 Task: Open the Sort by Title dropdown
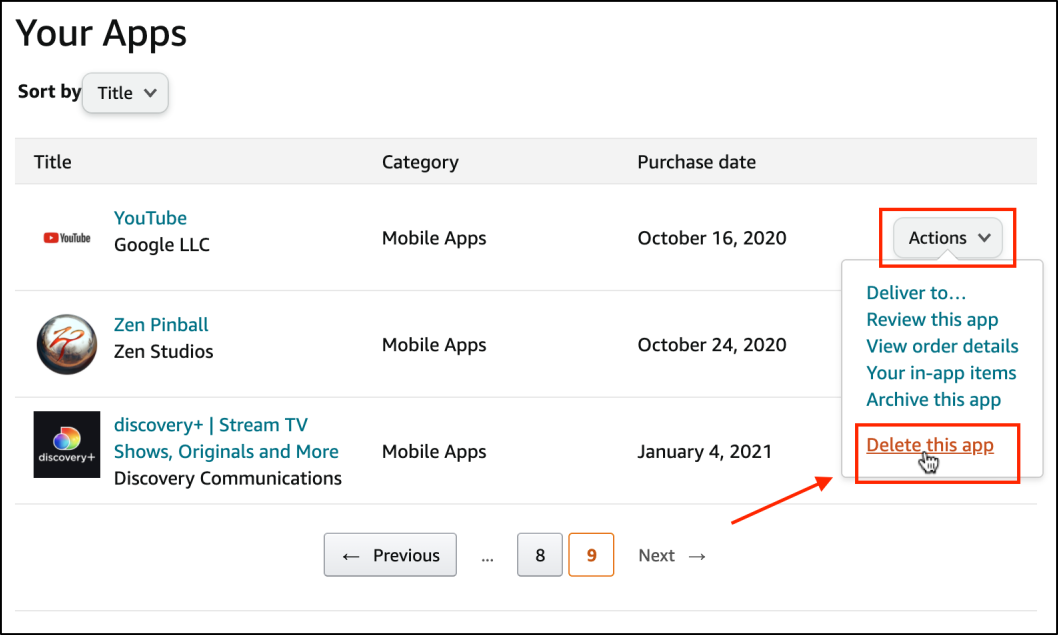pos(126,93)
